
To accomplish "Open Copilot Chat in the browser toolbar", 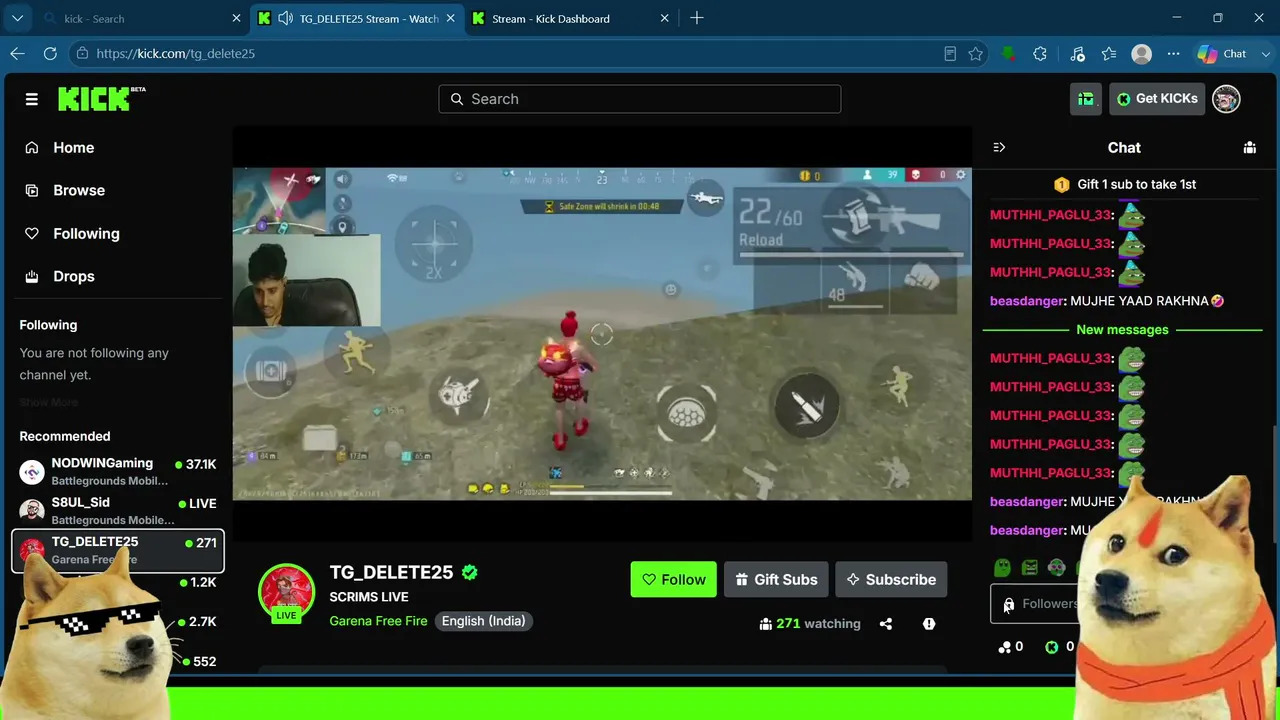I will point(1223,54).
